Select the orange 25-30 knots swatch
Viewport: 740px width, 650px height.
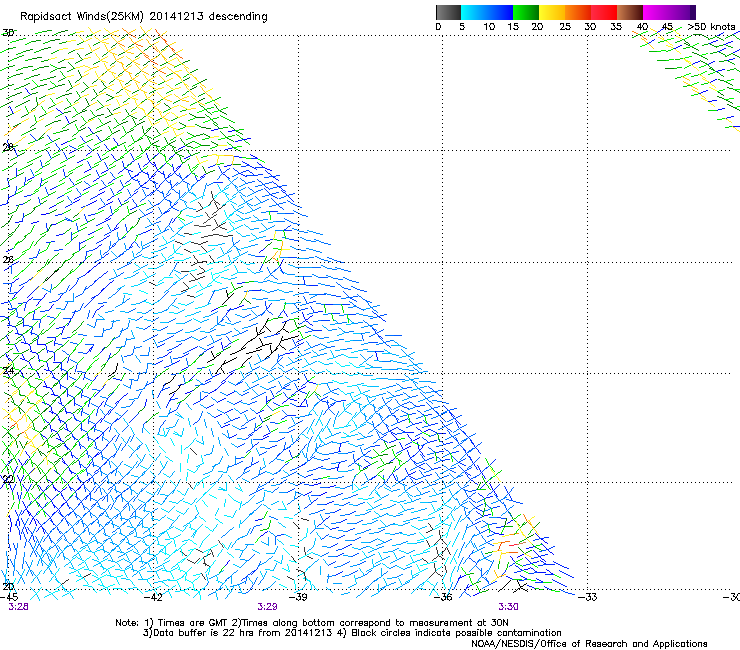(578, 12)
